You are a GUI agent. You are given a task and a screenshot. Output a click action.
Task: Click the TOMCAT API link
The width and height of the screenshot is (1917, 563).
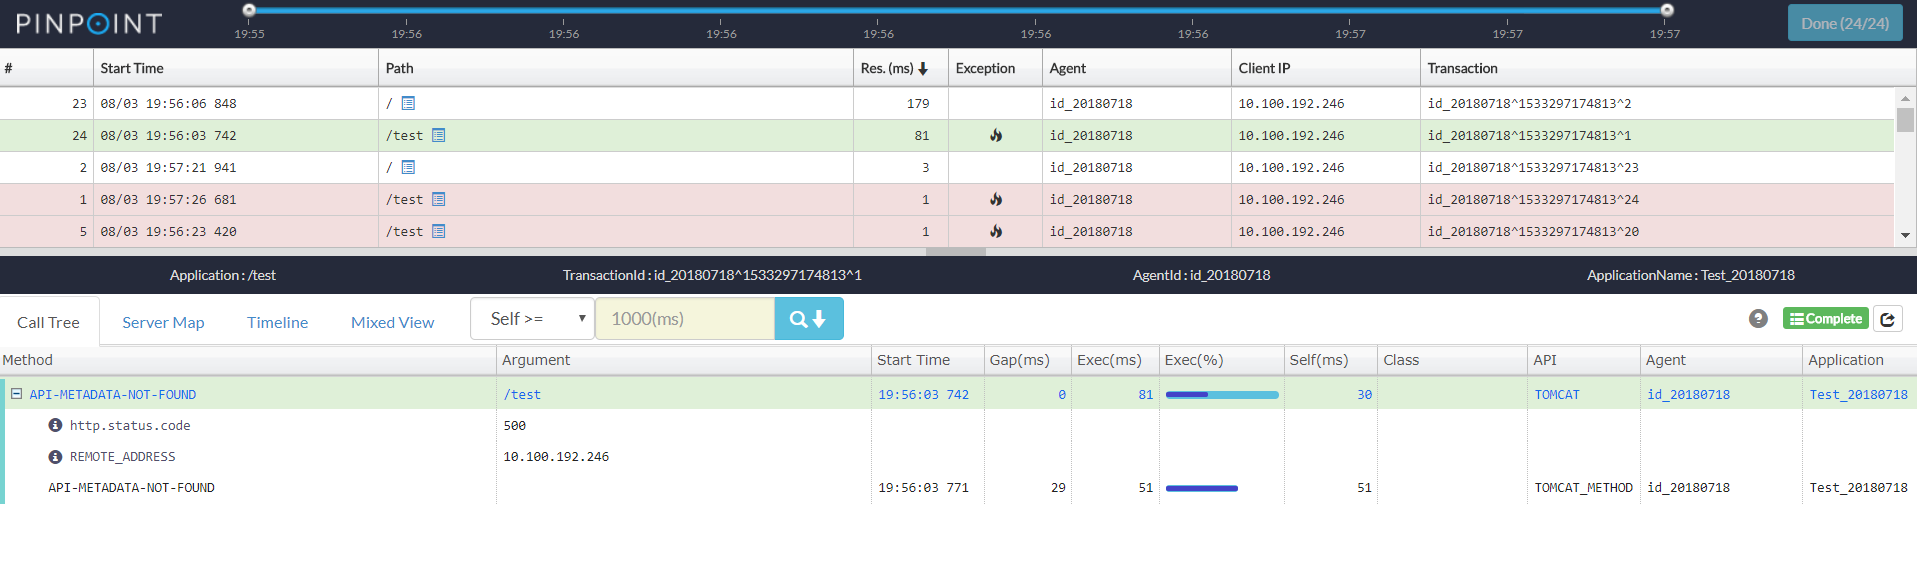(1557, 394)
